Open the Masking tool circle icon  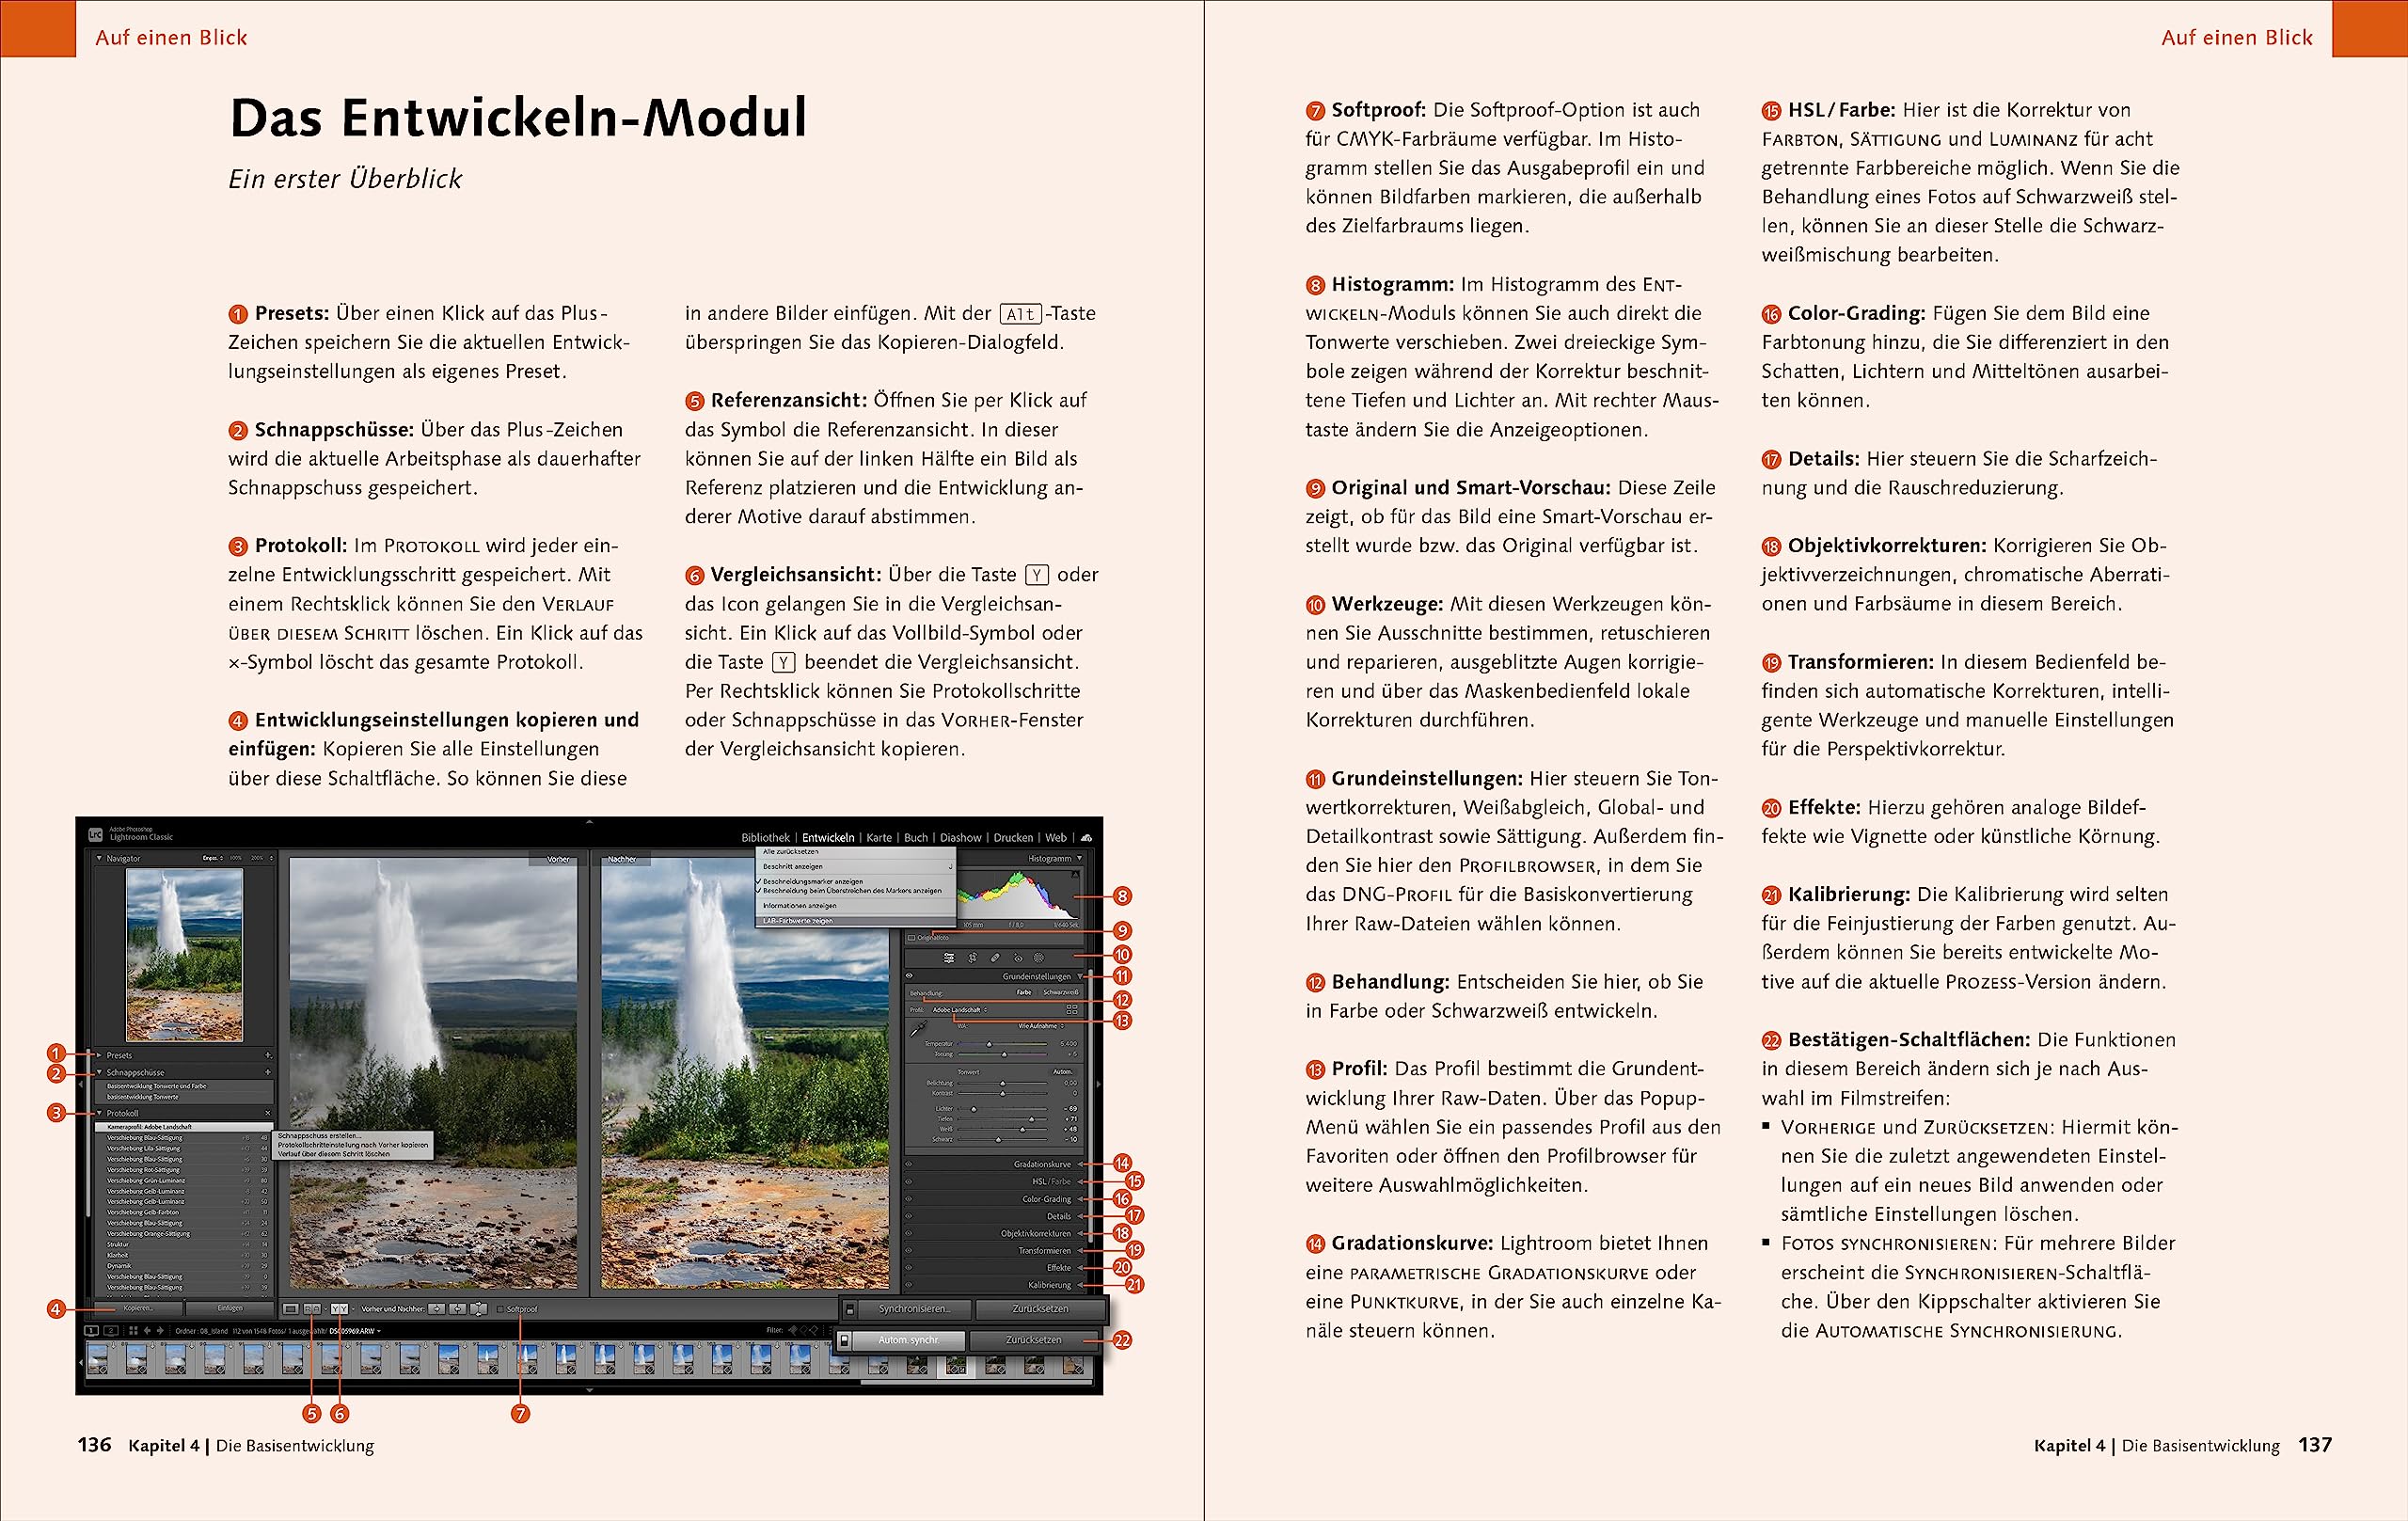point(1039,958)
